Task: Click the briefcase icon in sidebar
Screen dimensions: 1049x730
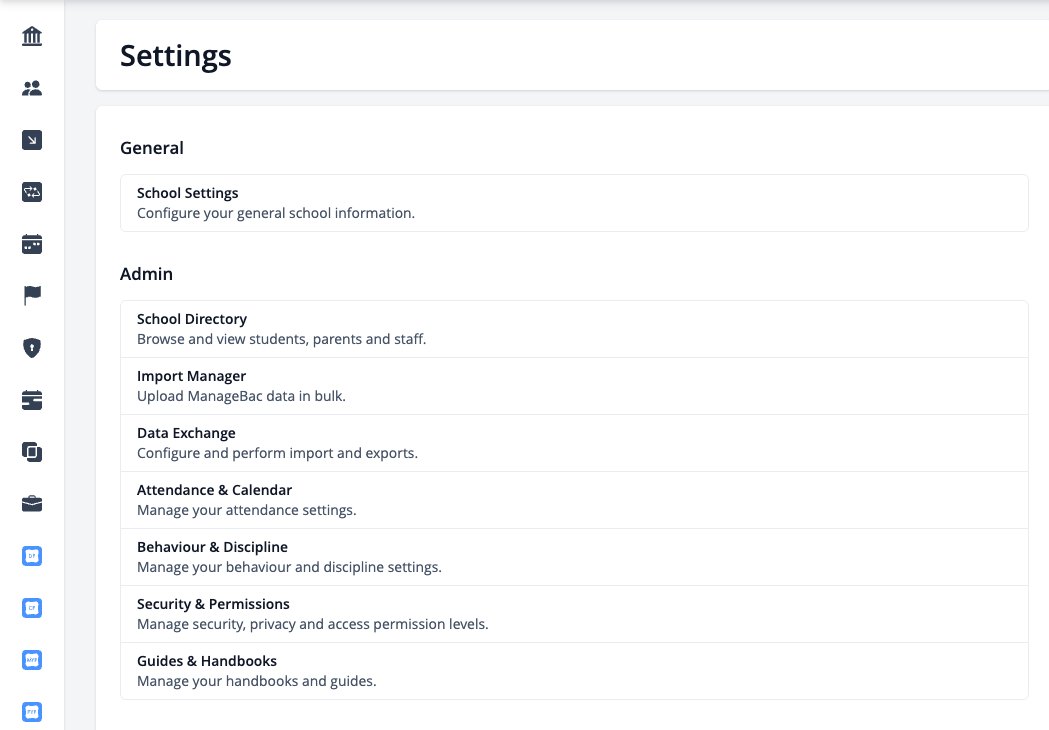Action: click(x=31, y=503)
